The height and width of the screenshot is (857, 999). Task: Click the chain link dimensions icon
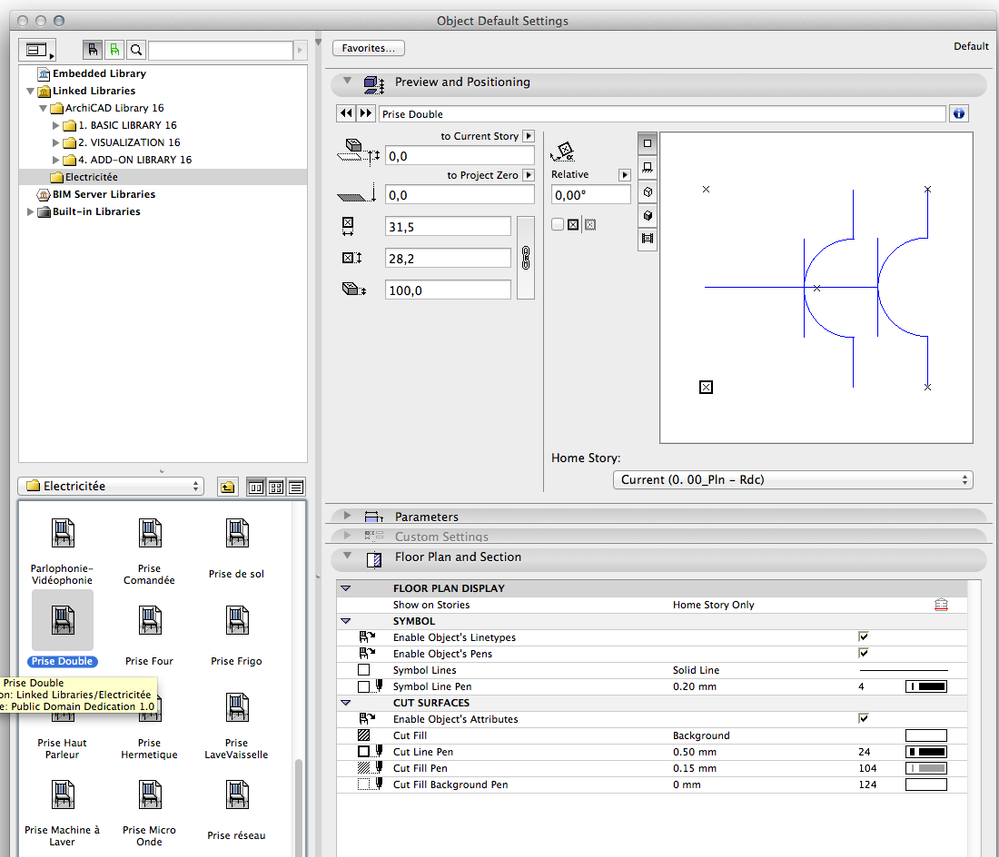(x=526, y=257)
